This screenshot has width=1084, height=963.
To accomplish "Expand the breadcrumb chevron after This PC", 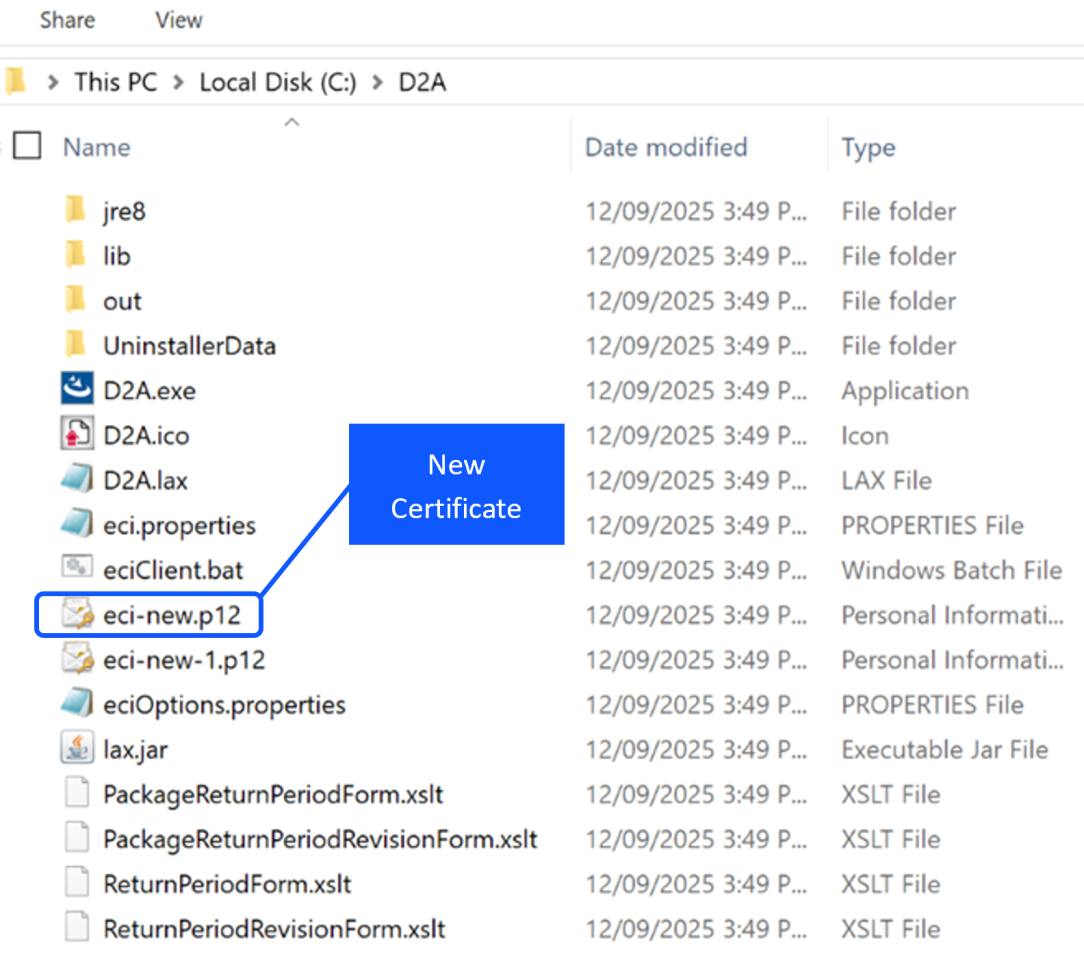I will (x=178, y=83).
